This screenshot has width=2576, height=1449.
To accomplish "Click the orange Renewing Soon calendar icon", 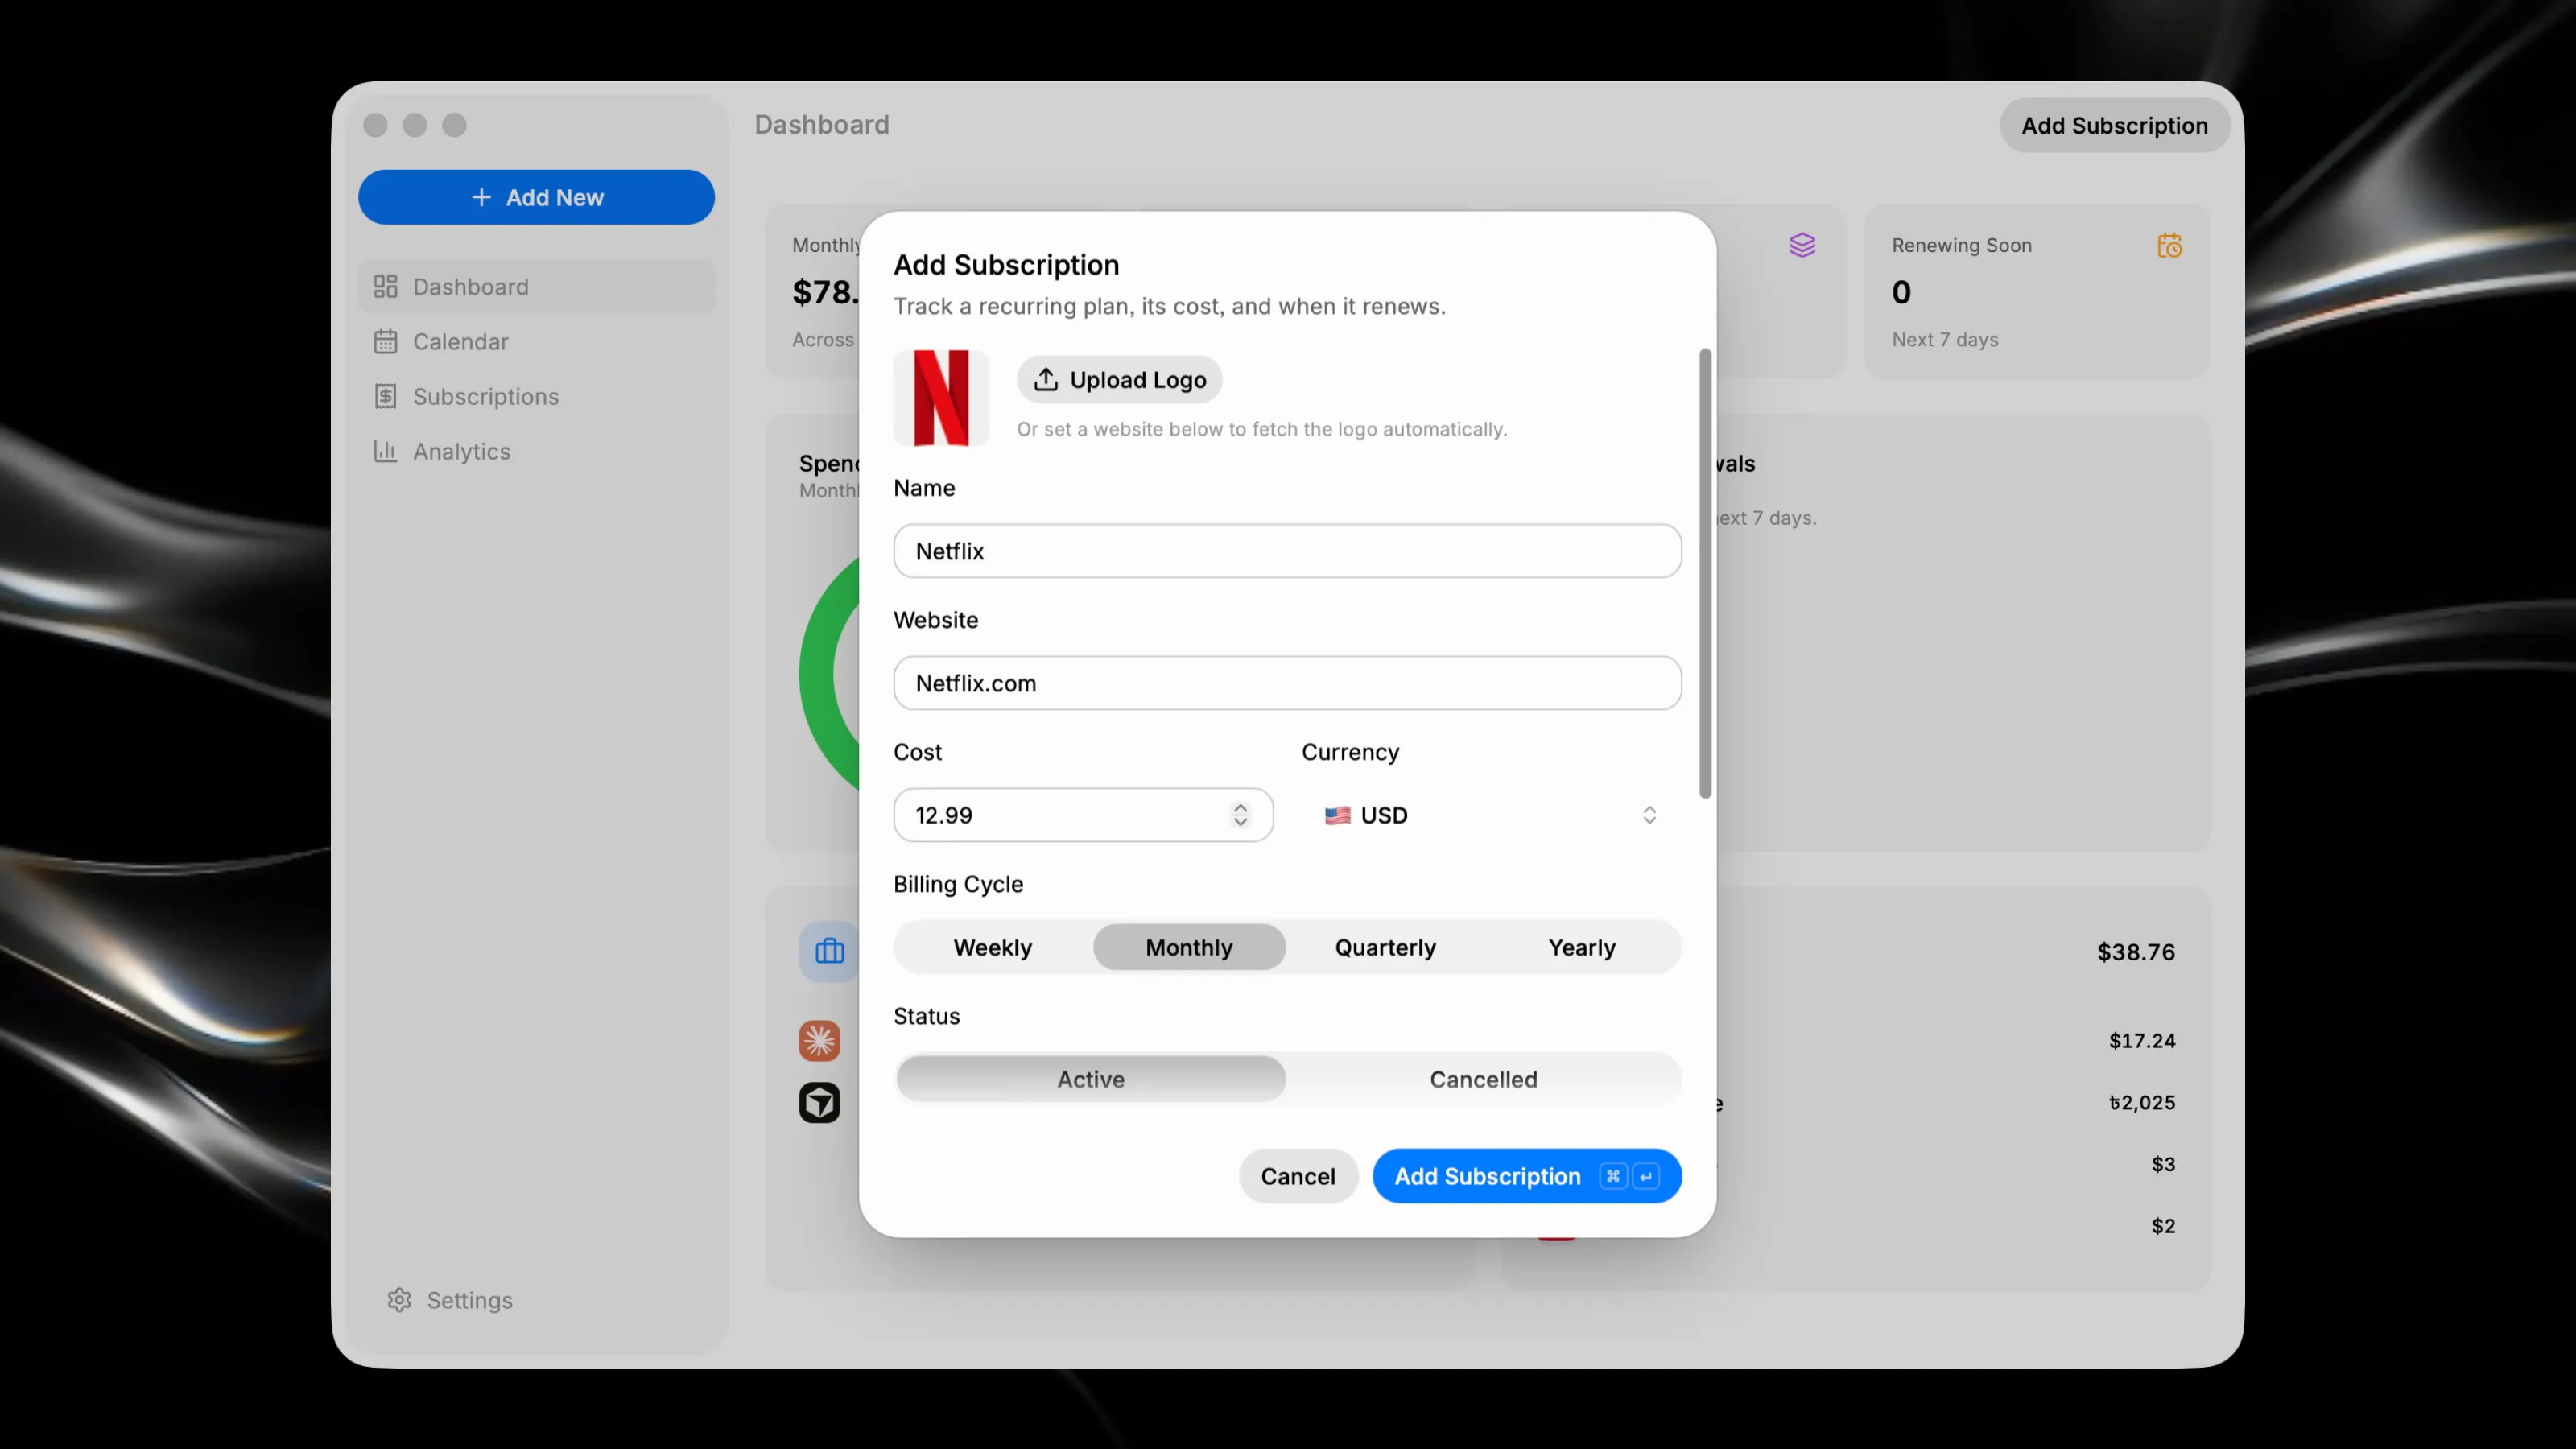I will click(x=2169, y=245).
